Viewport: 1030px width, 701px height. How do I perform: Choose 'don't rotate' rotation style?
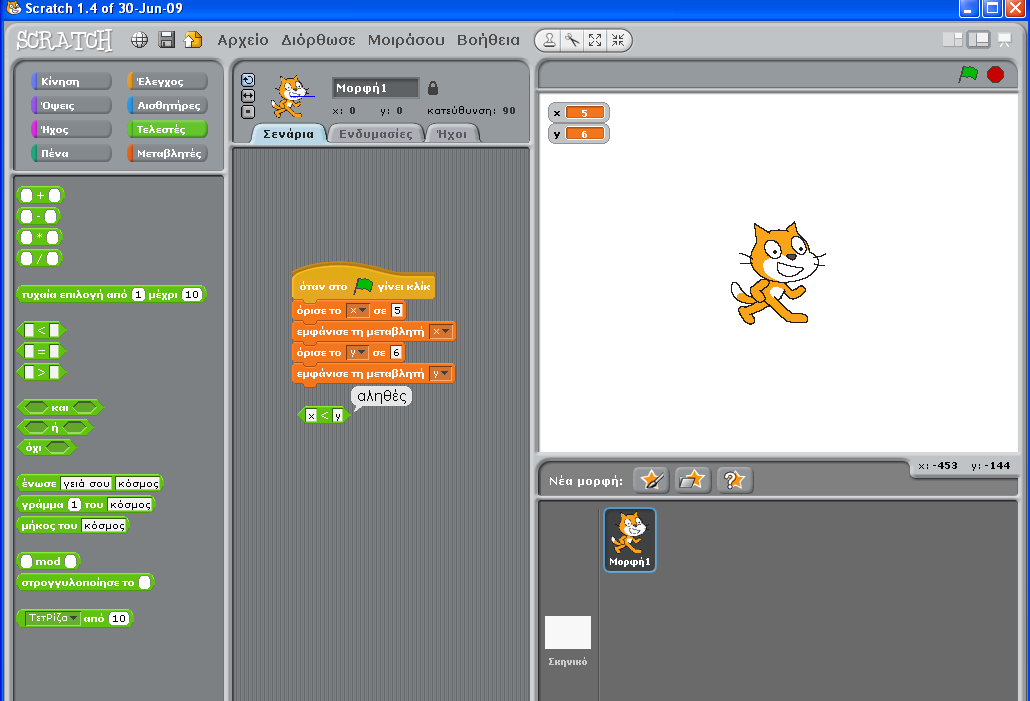coord(248,112)
